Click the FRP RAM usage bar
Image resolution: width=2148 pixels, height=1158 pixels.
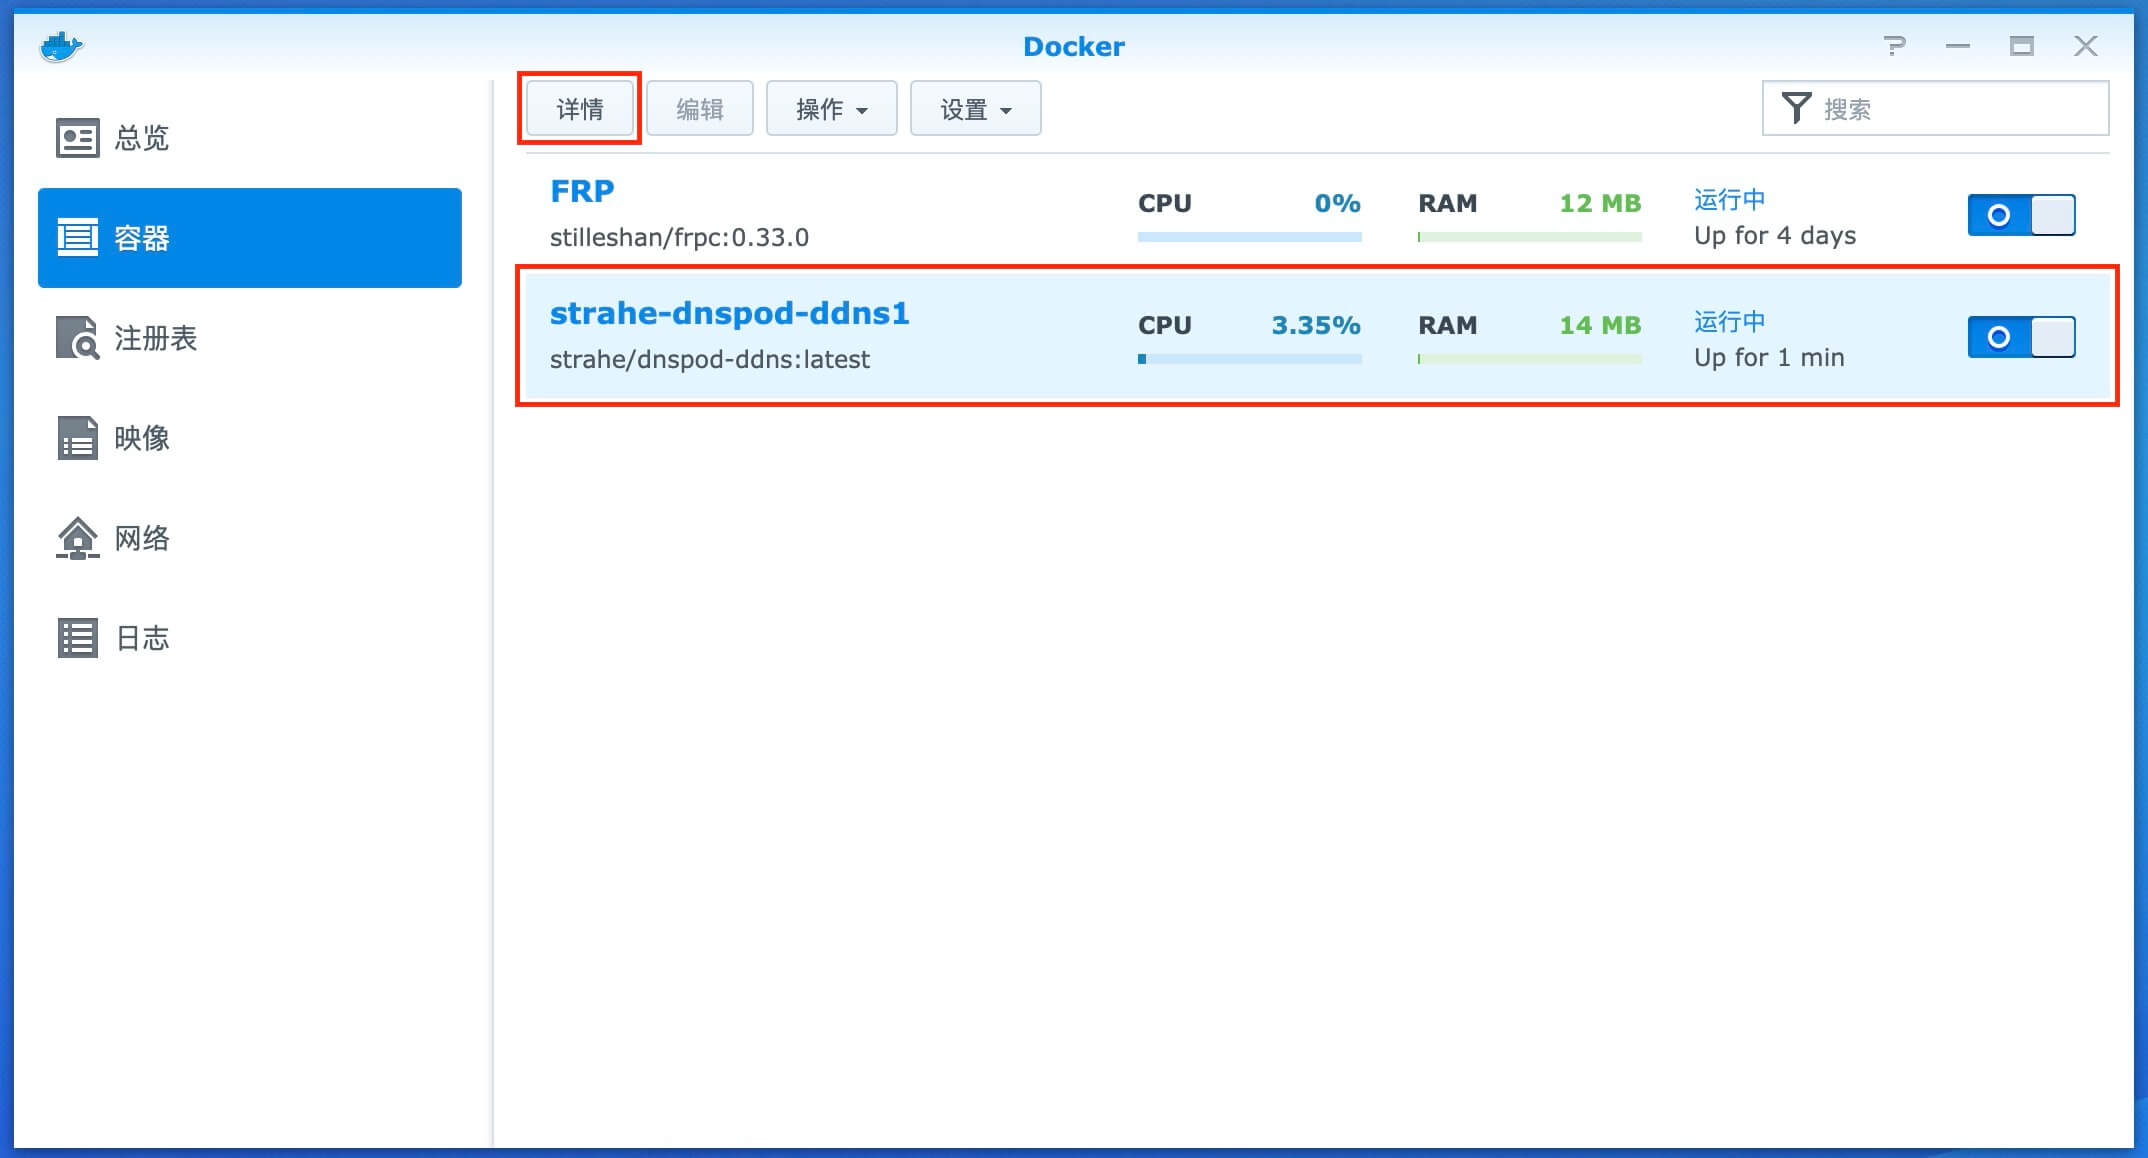click(x=1529, y=237)
